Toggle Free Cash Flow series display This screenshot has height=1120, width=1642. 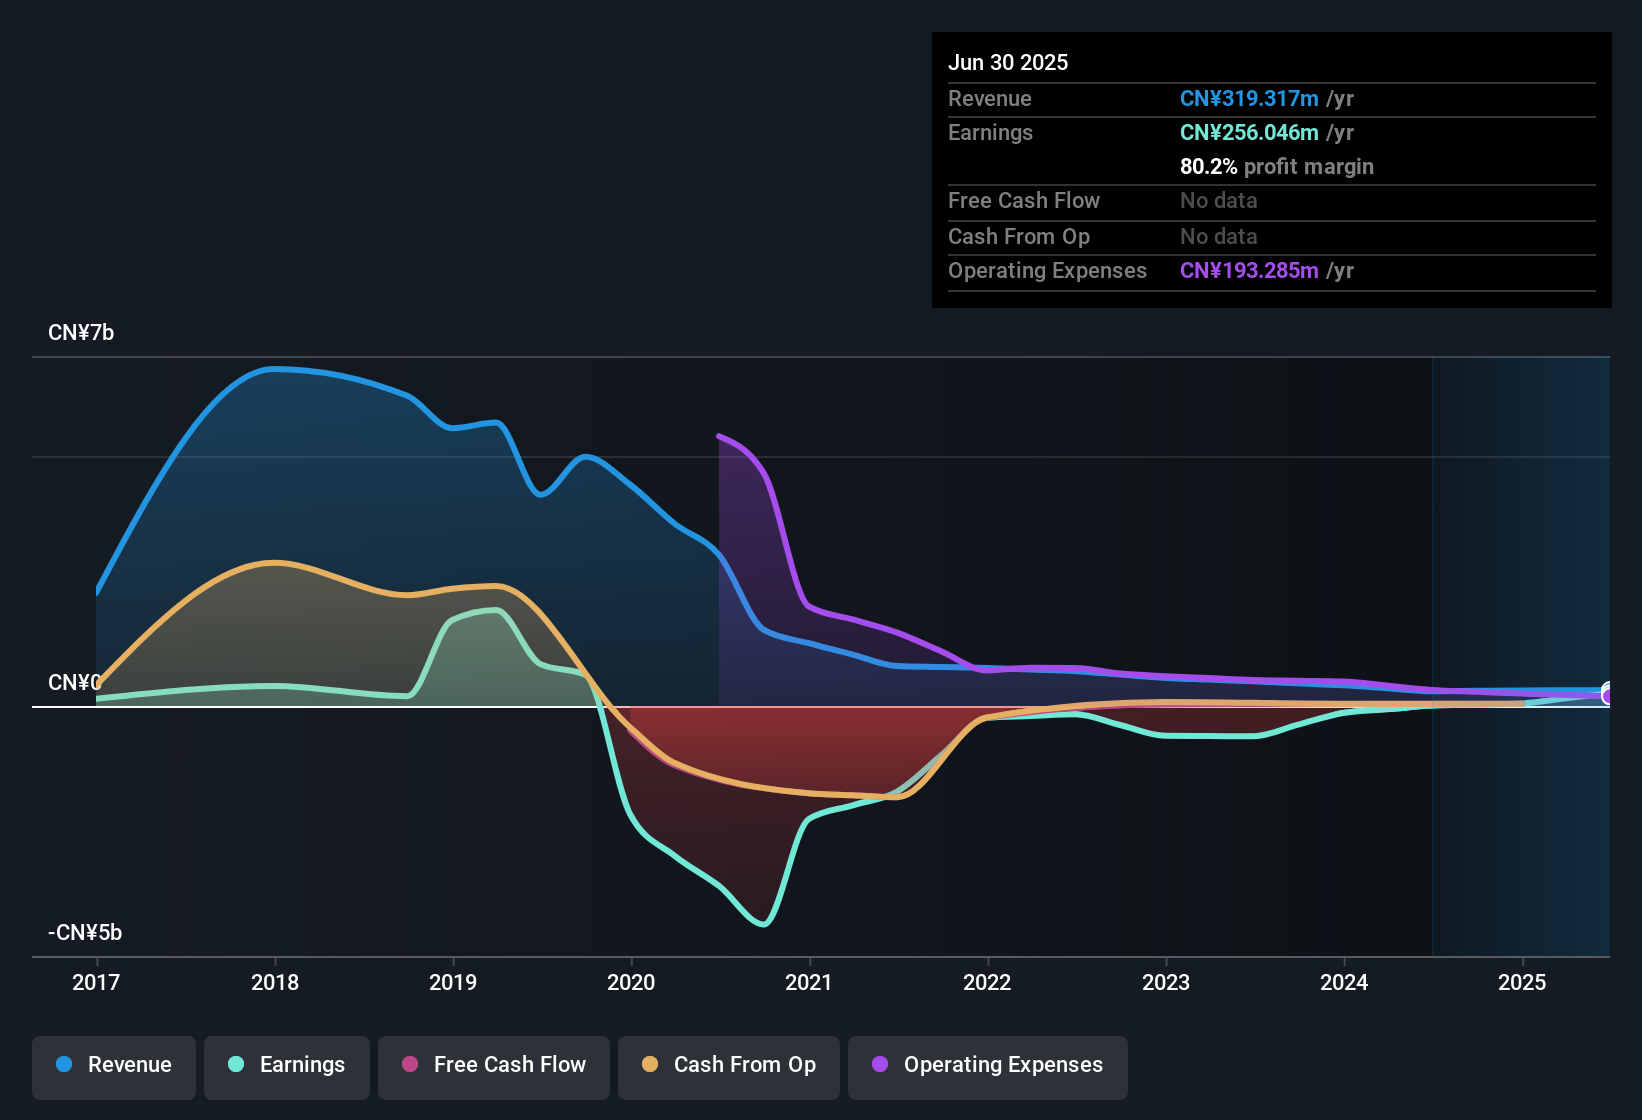pyautogui.click(x=493, y=1067)
